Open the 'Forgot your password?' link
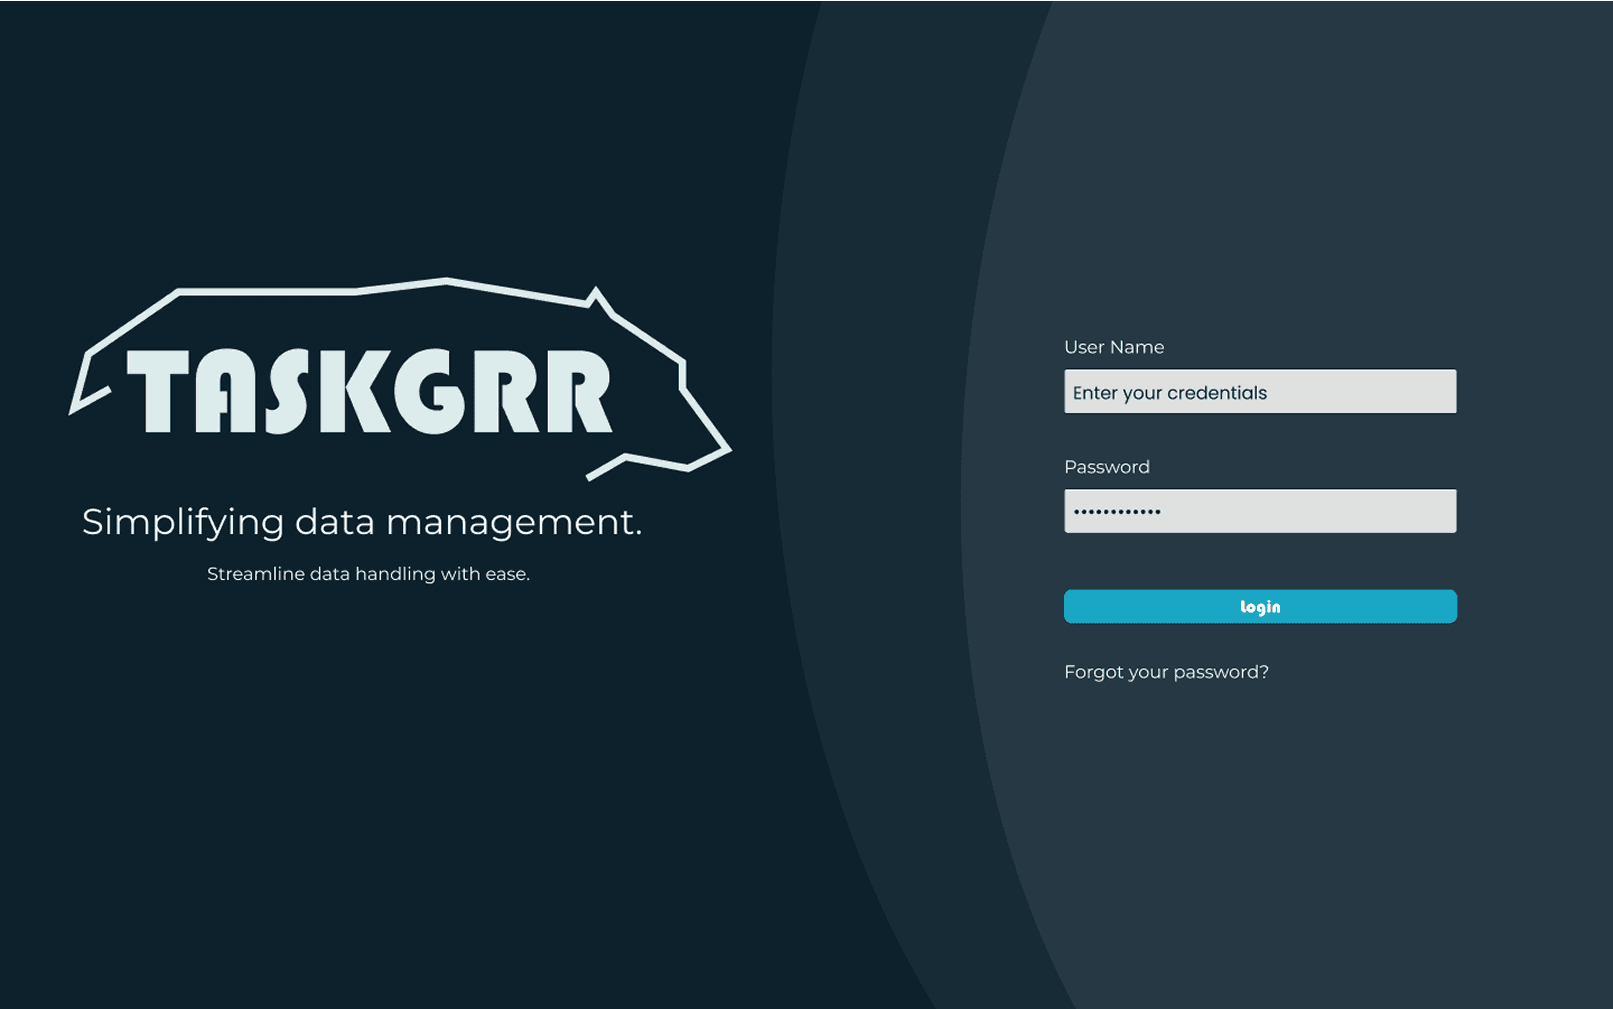The image size is (1613, 1009). (x=1166, y=672)
